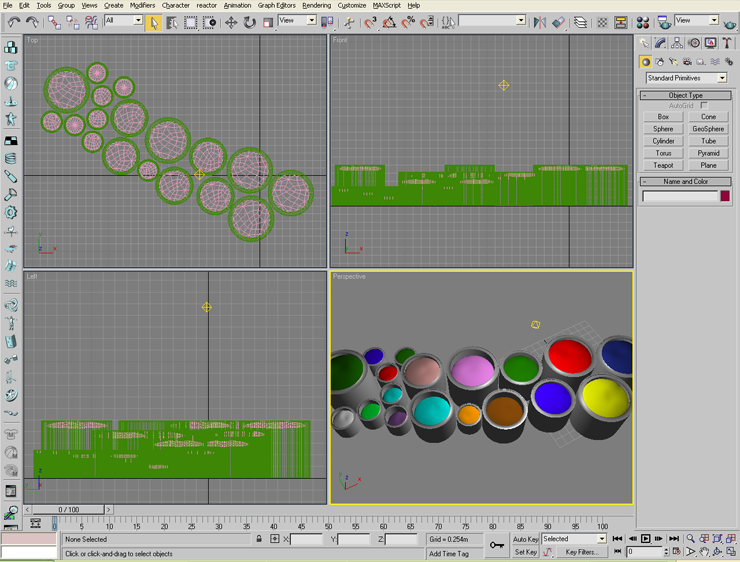The image size is (740, 562).
Task: Activate the Rotate tool in main toolbar
Action: [249, 22]
